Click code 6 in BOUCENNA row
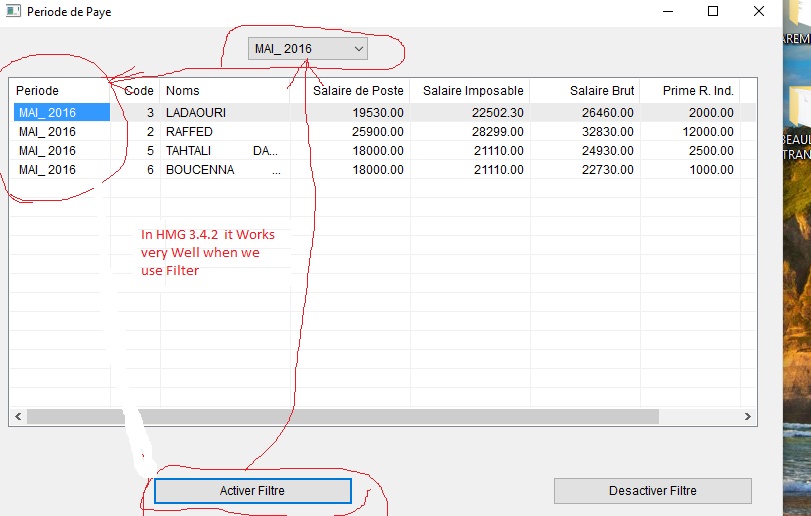 (x=150, y=170)
